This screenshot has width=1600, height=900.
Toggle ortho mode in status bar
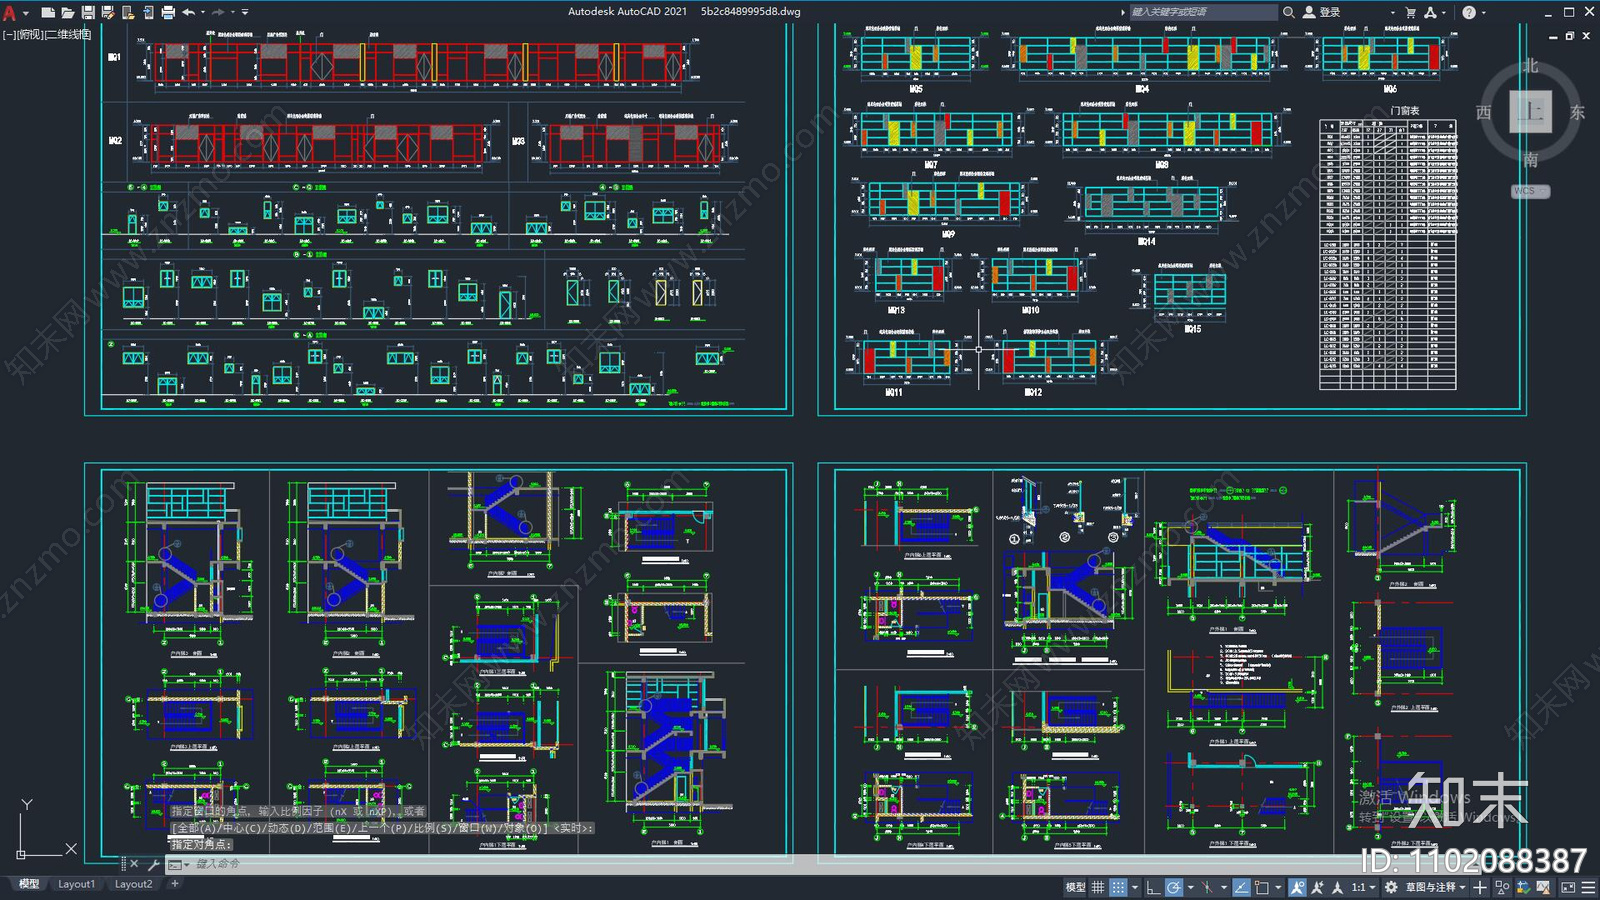click(1153, 887)
